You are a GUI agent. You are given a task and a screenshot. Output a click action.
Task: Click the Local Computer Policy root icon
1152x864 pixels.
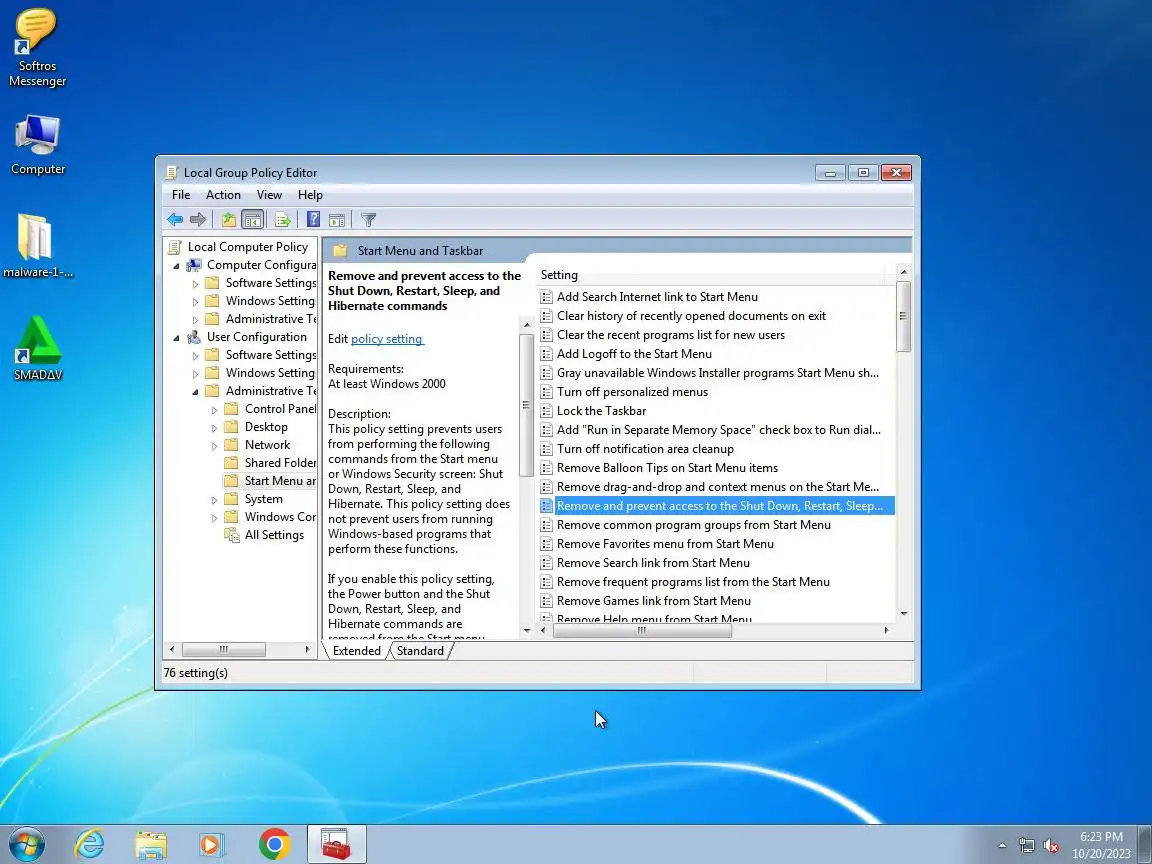[175, 247]
